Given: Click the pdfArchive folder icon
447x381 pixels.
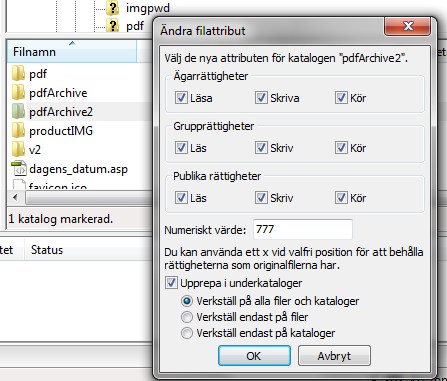Looking at the screenshot, I should coord(18,92).
